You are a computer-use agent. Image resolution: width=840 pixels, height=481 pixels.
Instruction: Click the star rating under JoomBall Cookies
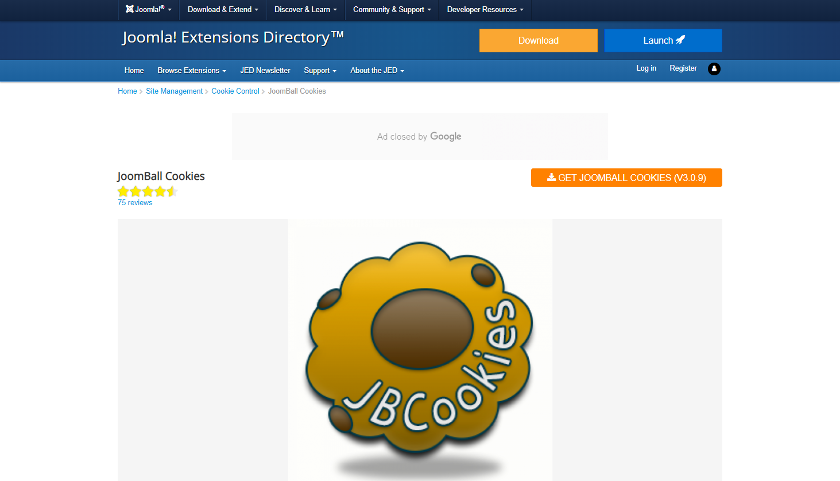click(x=147, y=191)
